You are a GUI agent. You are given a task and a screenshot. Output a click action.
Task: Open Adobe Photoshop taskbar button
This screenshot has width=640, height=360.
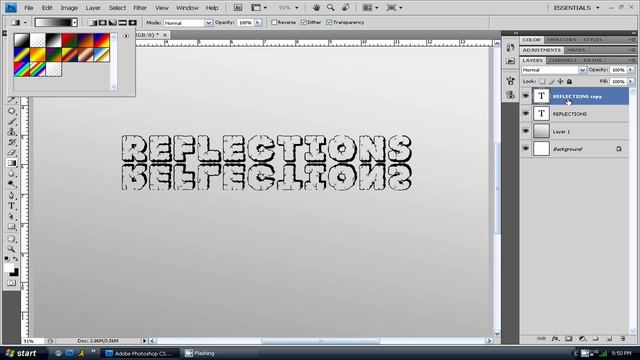tap(140, 353)
